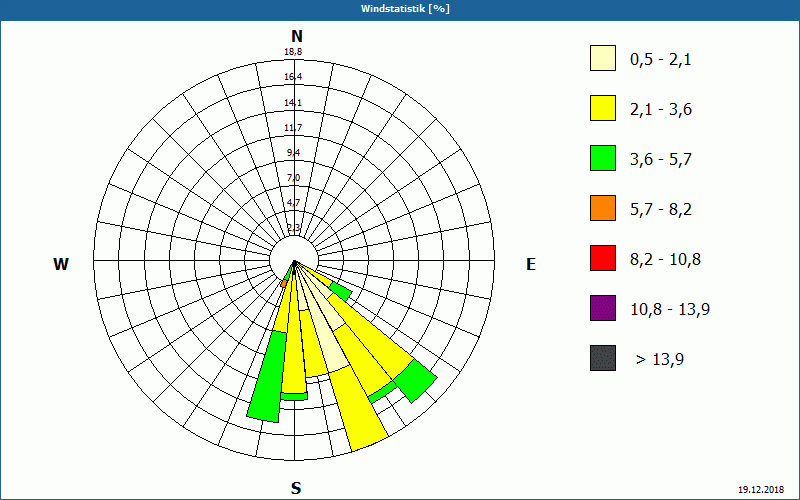Viewport: 800px width, 500px height.
Task: Click the large green south-southwest bar segment
Action: pos(267,377)
